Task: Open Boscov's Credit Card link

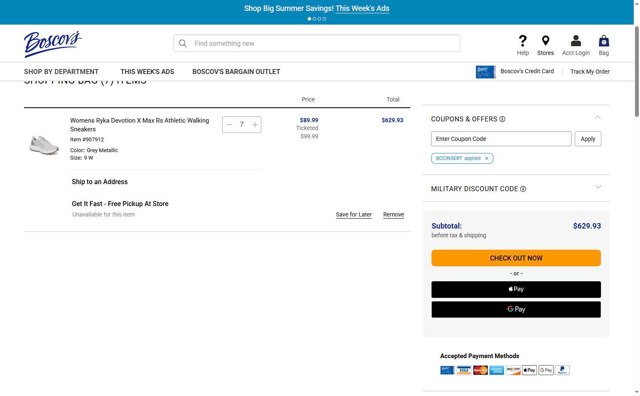Action: coord(527,71)
